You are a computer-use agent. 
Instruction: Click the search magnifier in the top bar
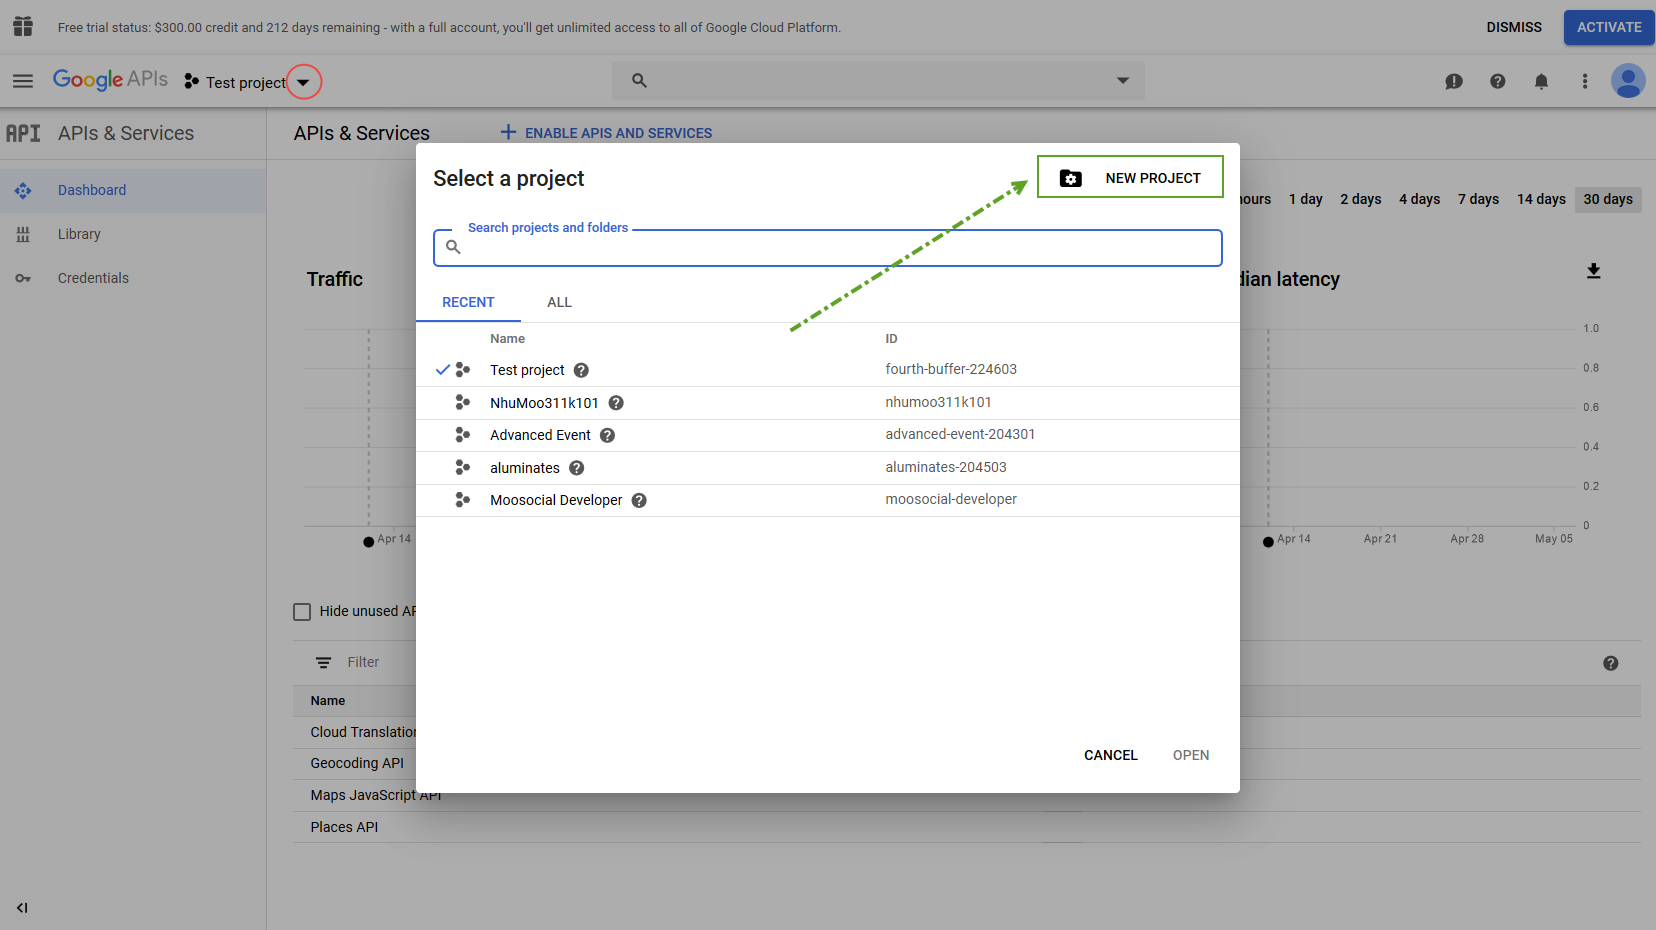point(639,81)
